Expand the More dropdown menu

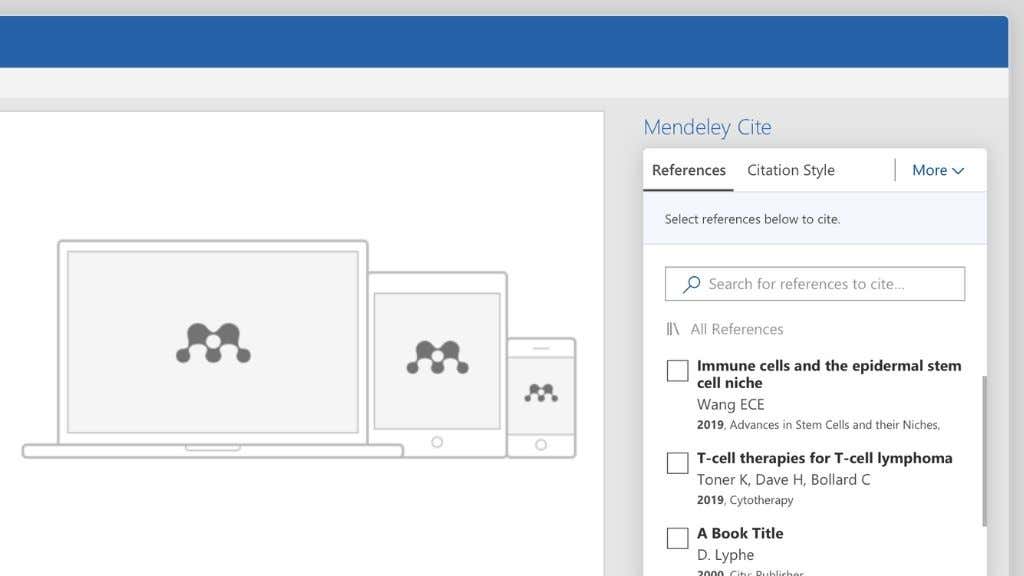tap(938, 170)
